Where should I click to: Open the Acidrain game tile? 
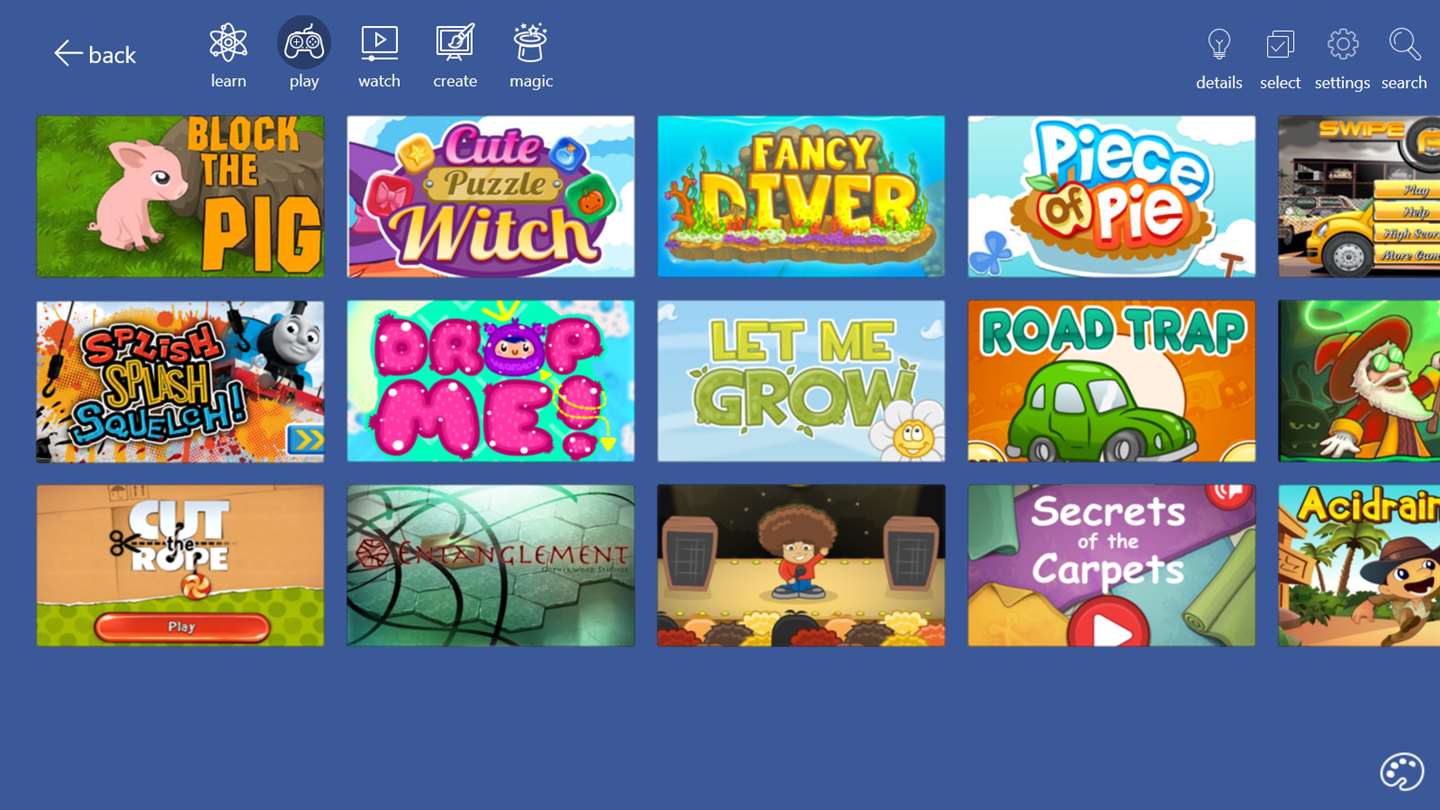[x=1359, y=565]
